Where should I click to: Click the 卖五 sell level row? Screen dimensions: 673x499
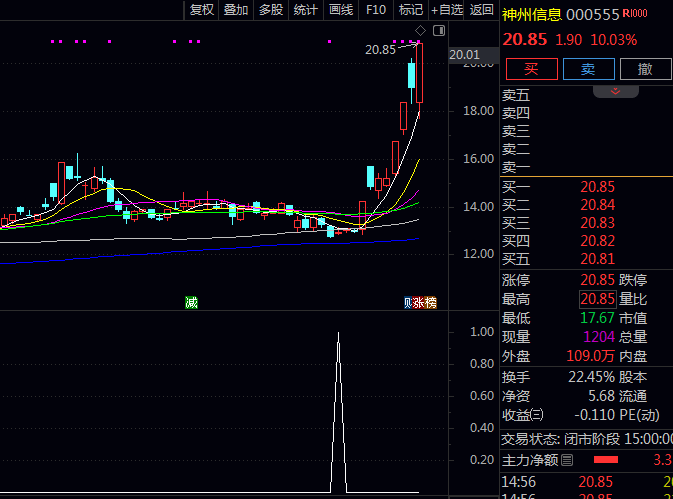tap(586, 95)
